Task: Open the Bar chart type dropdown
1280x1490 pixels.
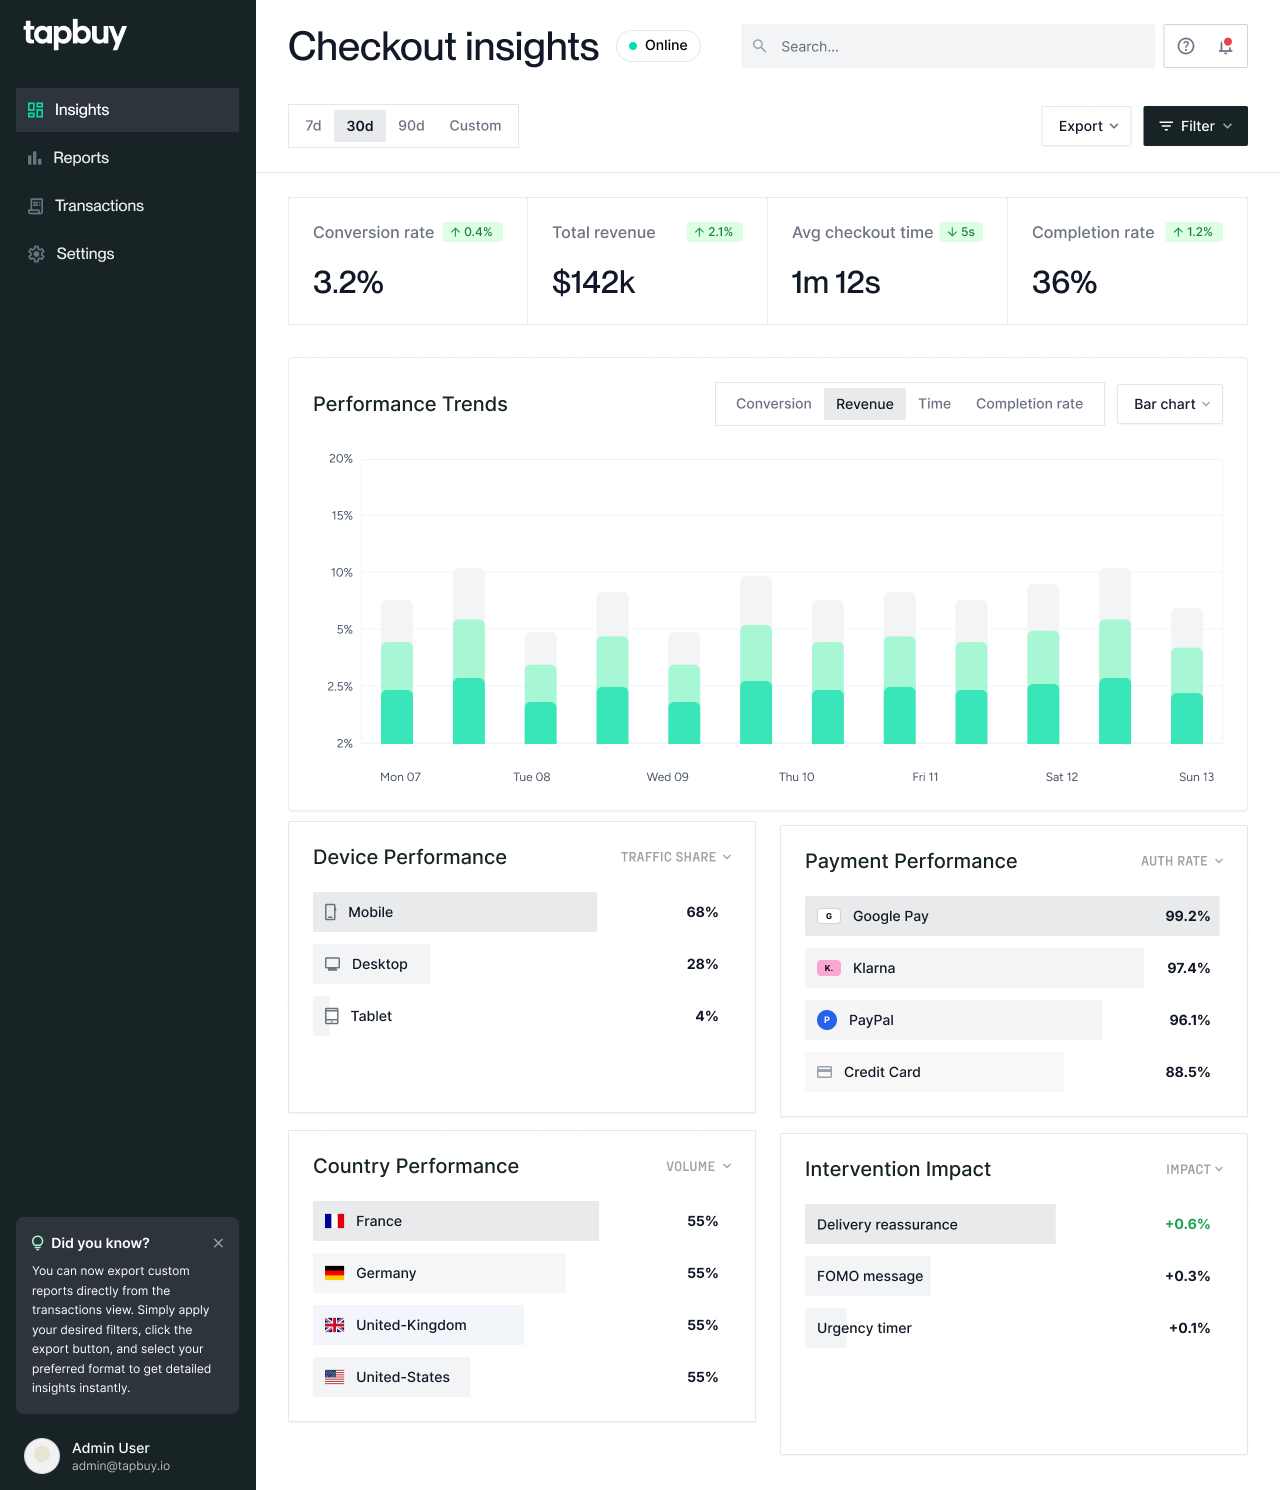Action: [x=1170, y=404]
